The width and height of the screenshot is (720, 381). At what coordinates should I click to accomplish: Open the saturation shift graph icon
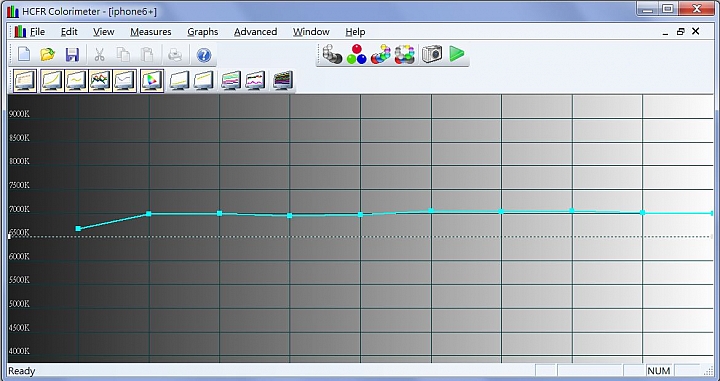[x=255, y=81]
